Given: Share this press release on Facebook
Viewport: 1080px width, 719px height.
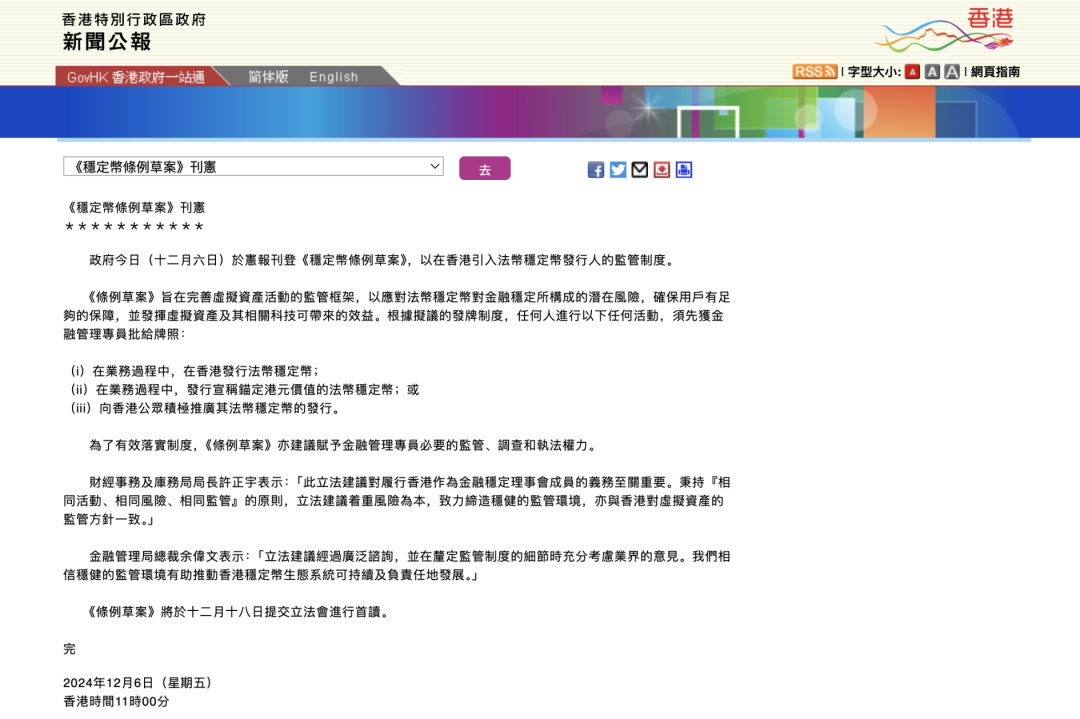Looking at the screenshot, I should tap(596, 170).
